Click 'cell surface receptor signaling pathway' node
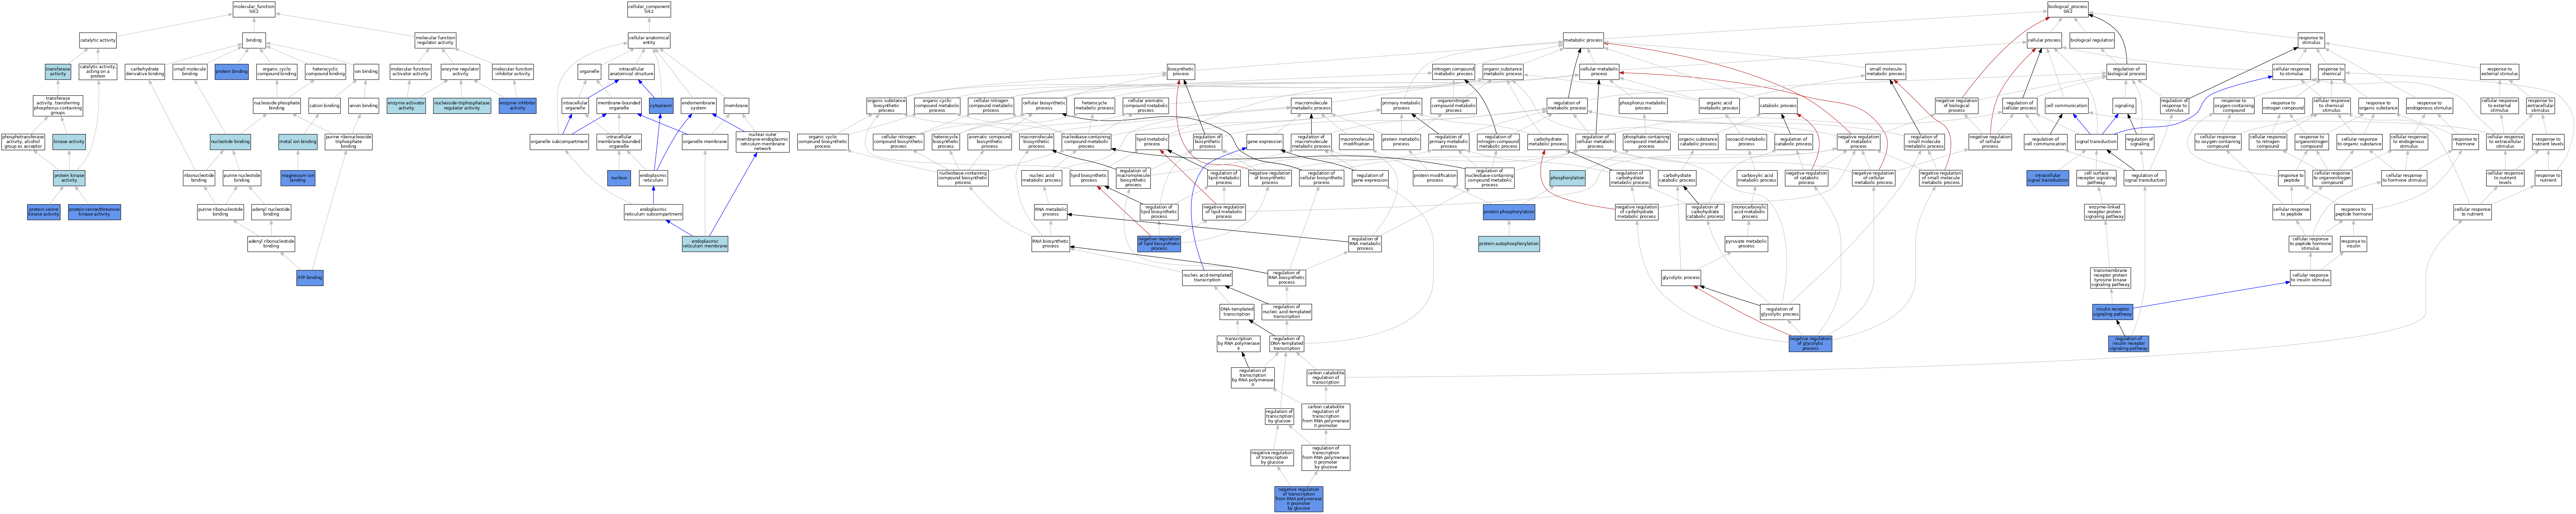 click(2096, 178)
